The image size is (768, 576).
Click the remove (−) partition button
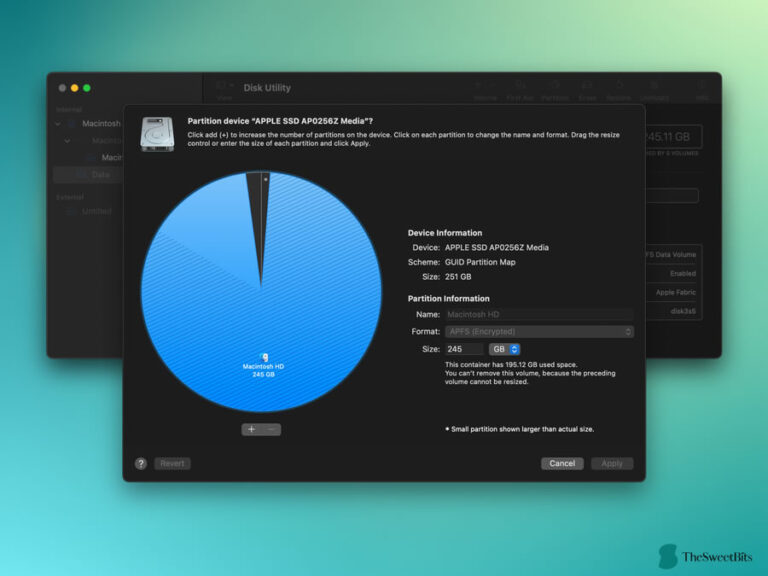coord(271,430)
